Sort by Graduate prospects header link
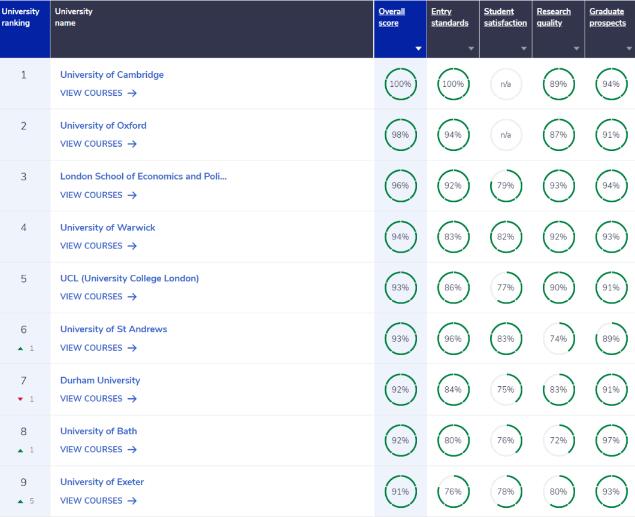The image size is (635, 517). tap(607, 17)
